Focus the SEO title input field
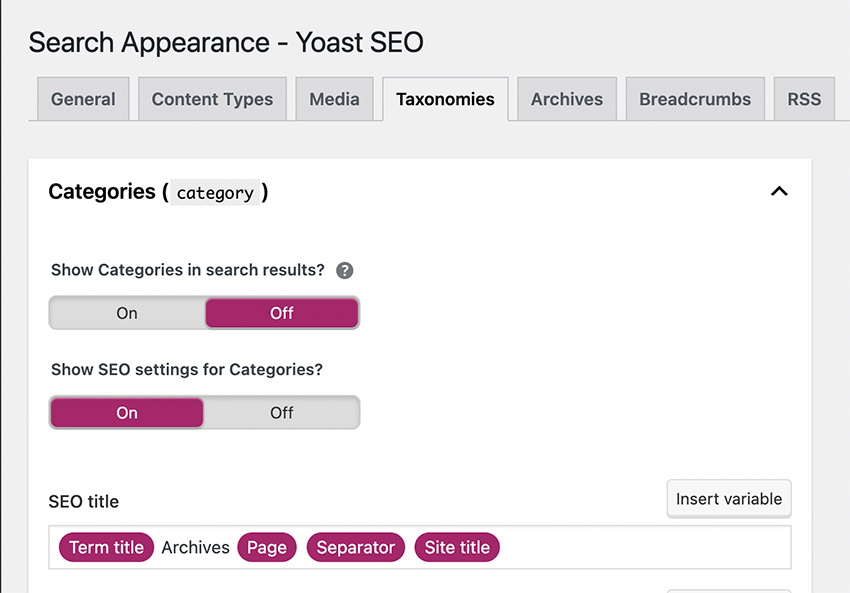Screen dimensions: 850x593 (x=420, y=547)
